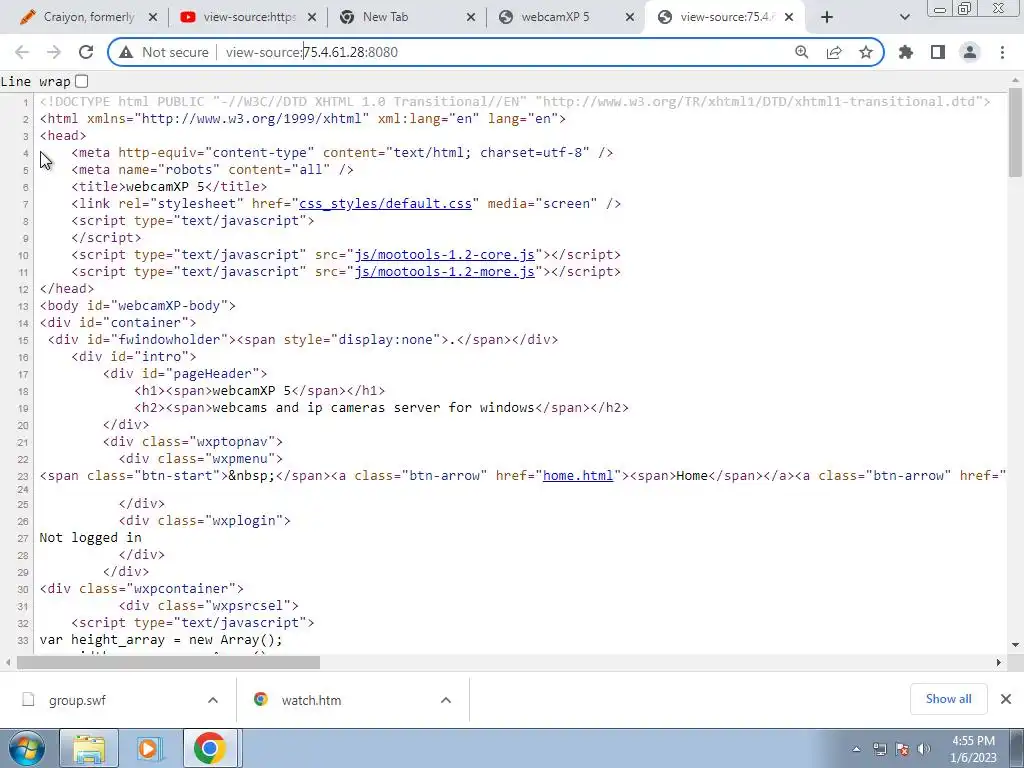Open the Action Center flag icon
The height and width of the screenshot is (768, 1024).
(902, 749)
